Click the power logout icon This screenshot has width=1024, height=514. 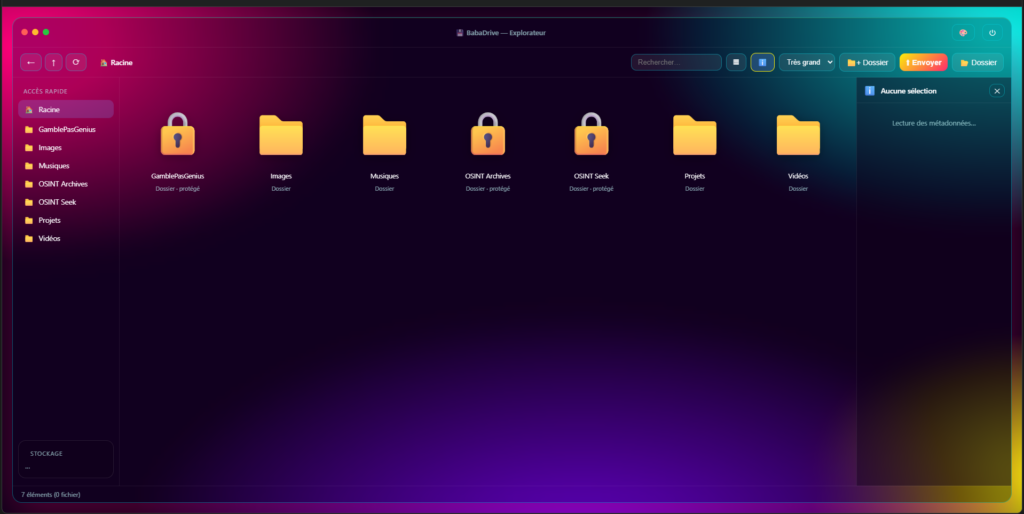tap(992, 33)
